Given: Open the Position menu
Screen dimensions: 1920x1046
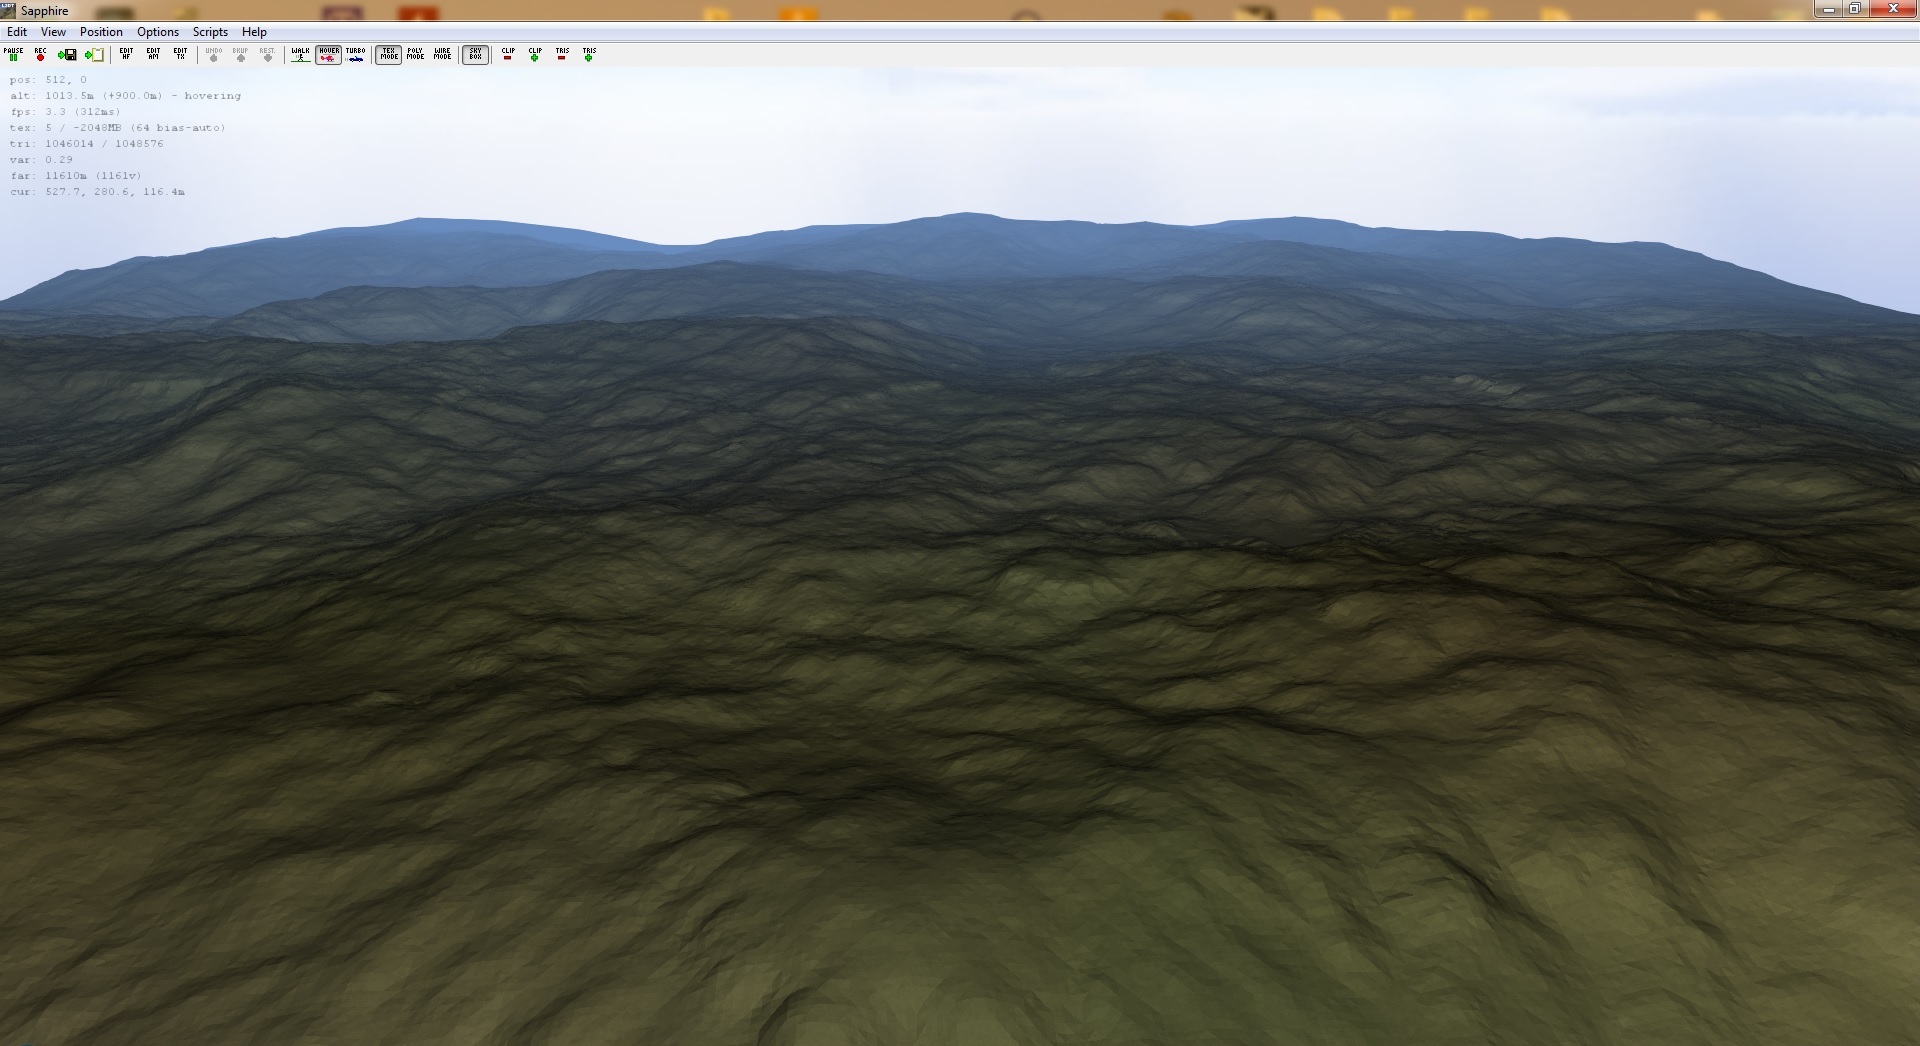Looking at the screenshot, I should click(x=101, y=32).
